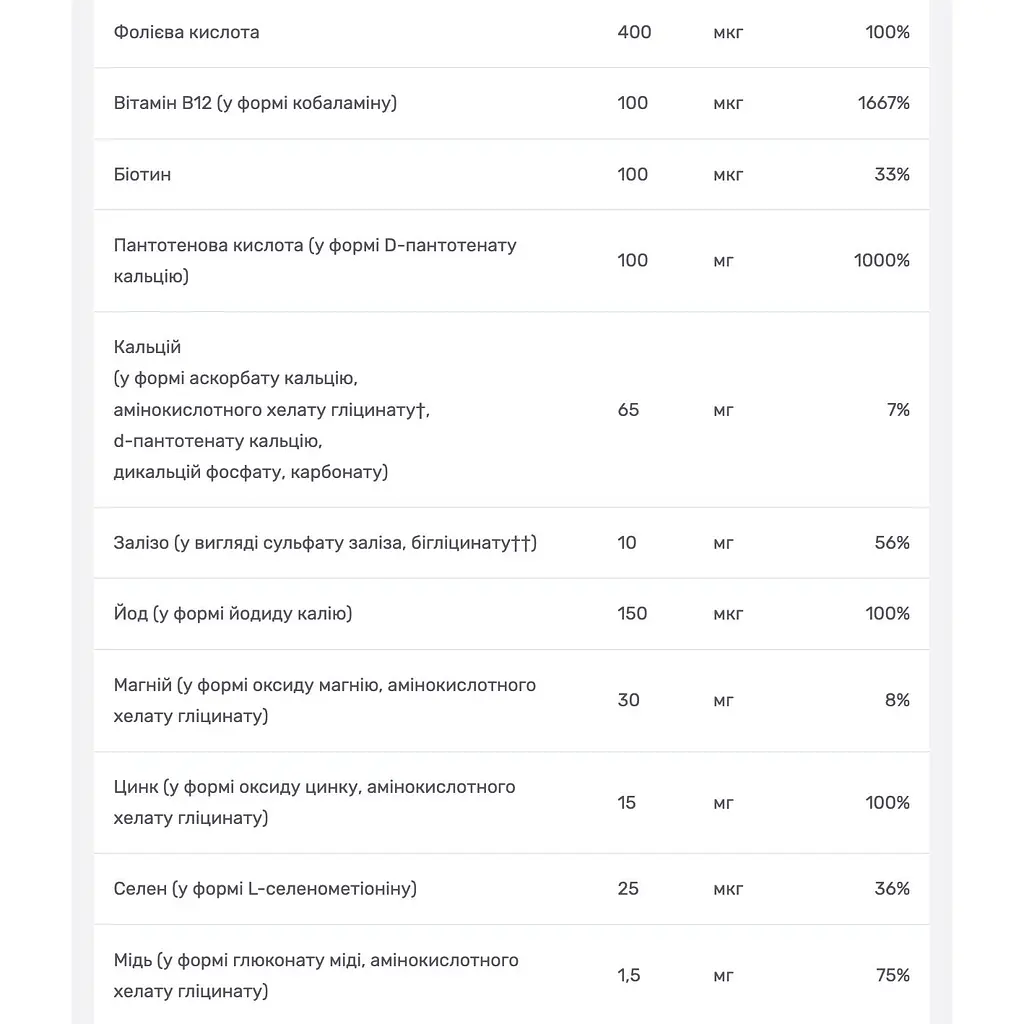The width and height of the screenshot is (1024, 1024).
Task: Click the Цинк ingredient description
Action: 314,802
